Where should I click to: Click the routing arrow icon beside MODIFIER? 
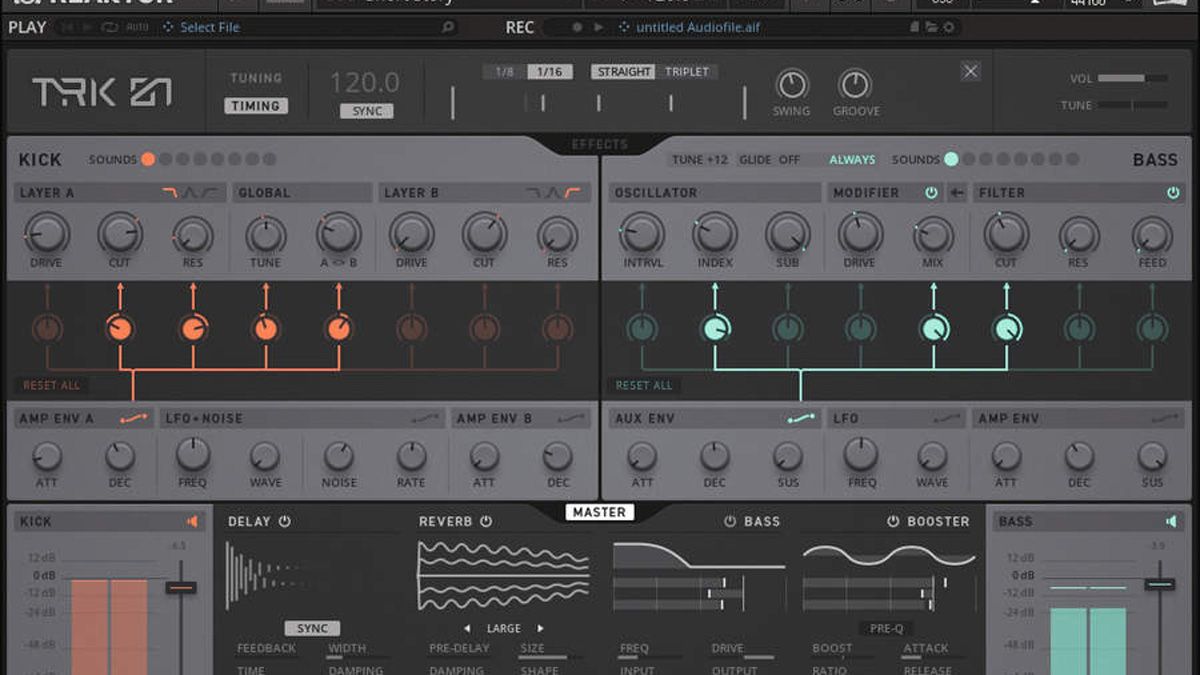coord(958,191)
